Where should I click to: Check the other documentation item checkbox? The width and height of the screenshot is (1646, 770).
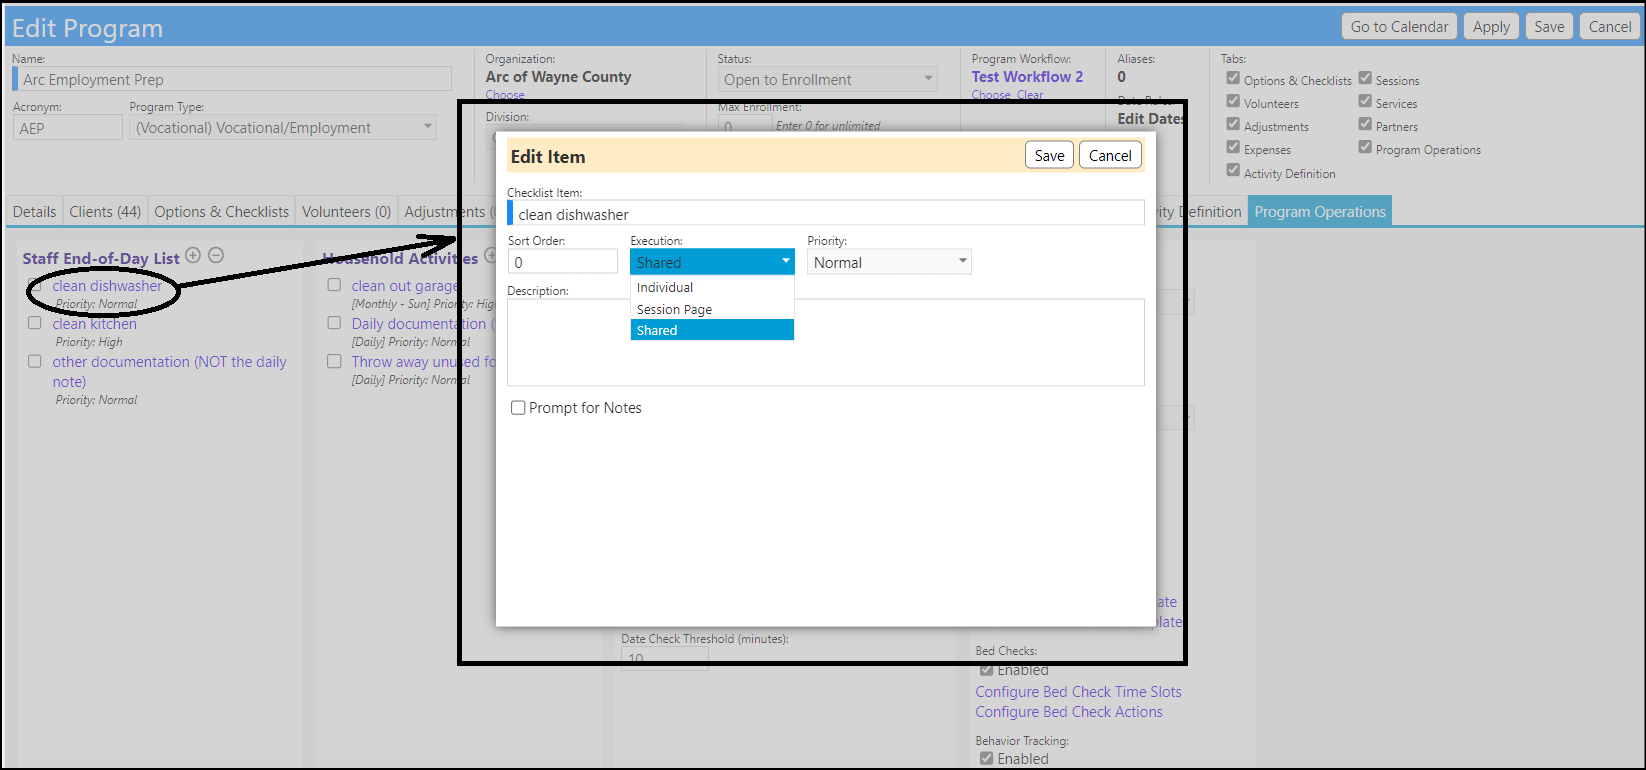35,361
